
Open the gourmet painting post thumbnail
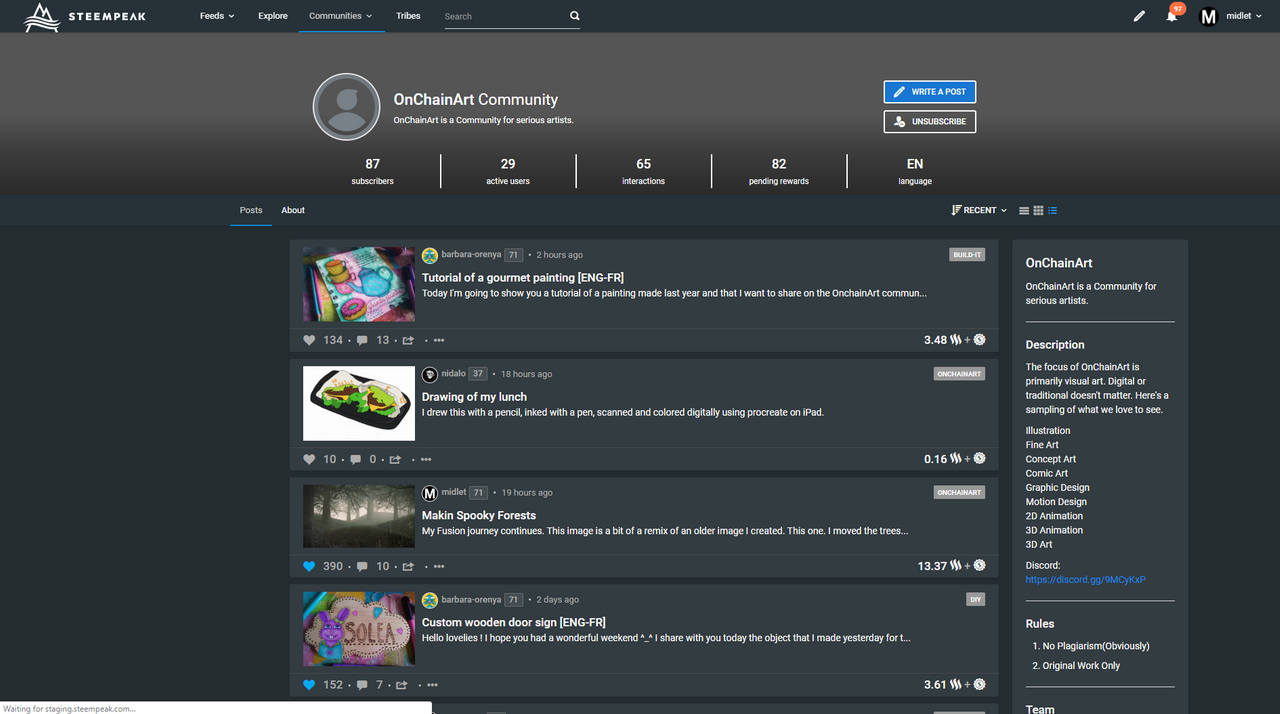(x=359, y=284)
